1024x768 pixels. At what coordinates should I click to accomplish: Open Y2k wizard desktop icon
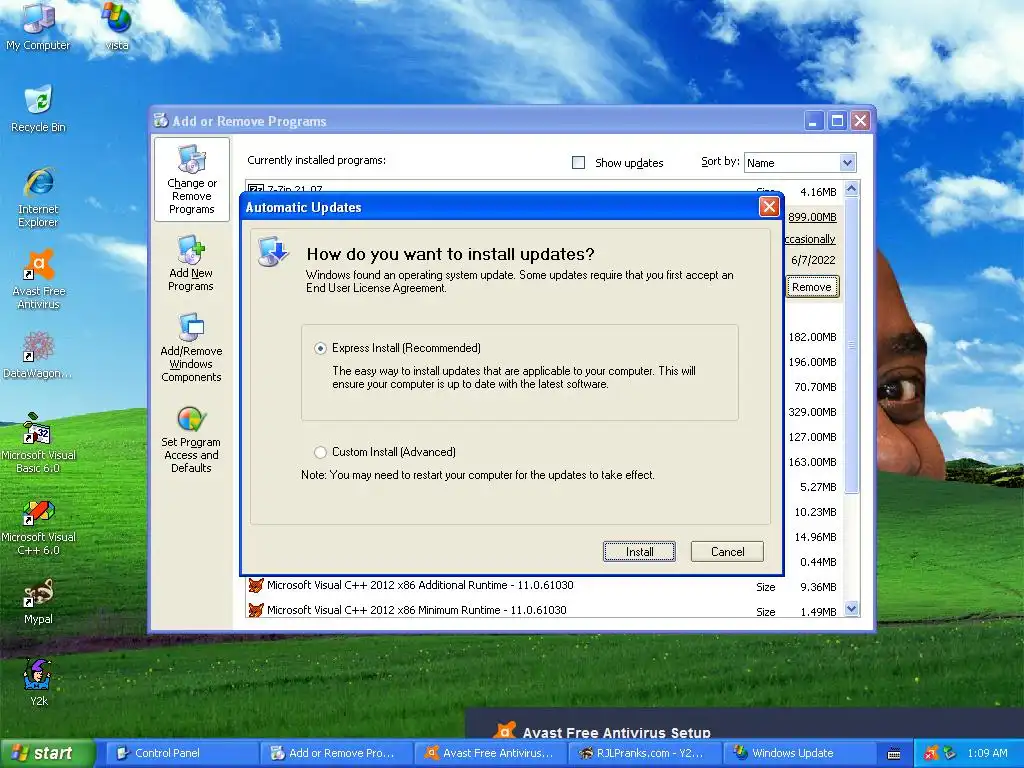(38, 682)
